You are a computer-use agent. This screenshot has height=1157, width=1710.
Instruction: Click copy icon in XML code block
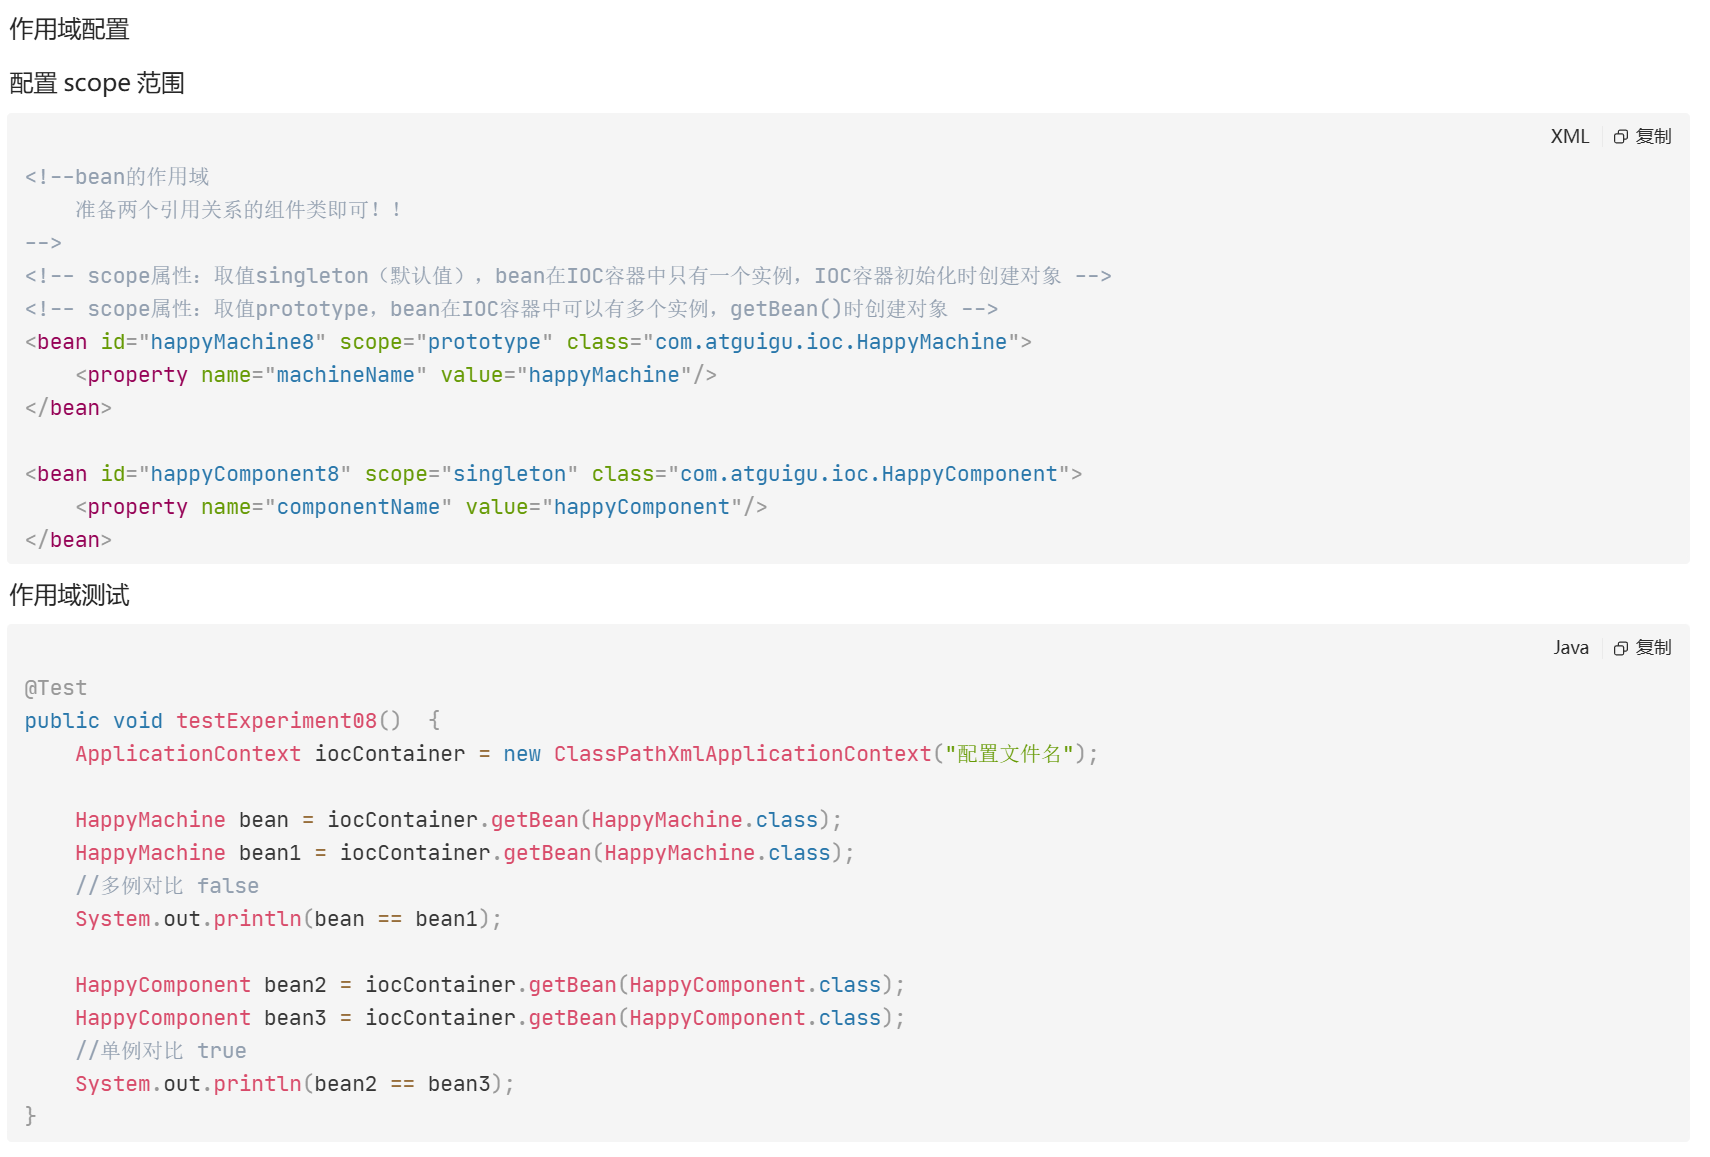(1621, 137)
